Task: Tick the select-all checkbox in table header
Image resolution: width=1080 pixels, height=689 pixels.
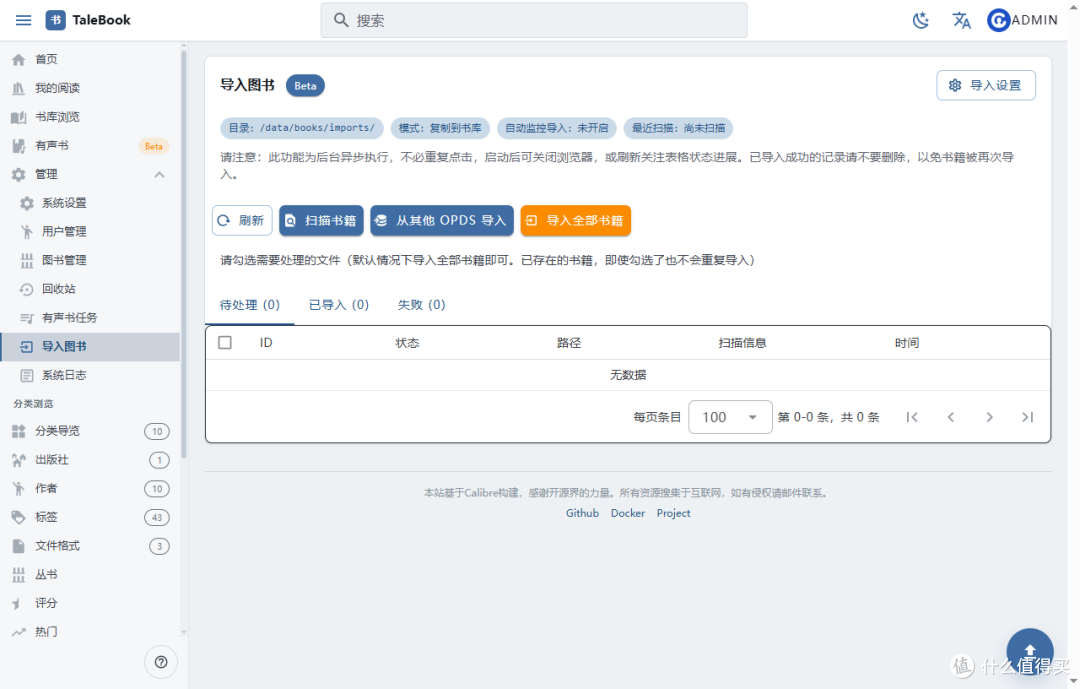Action: (225, 342)
